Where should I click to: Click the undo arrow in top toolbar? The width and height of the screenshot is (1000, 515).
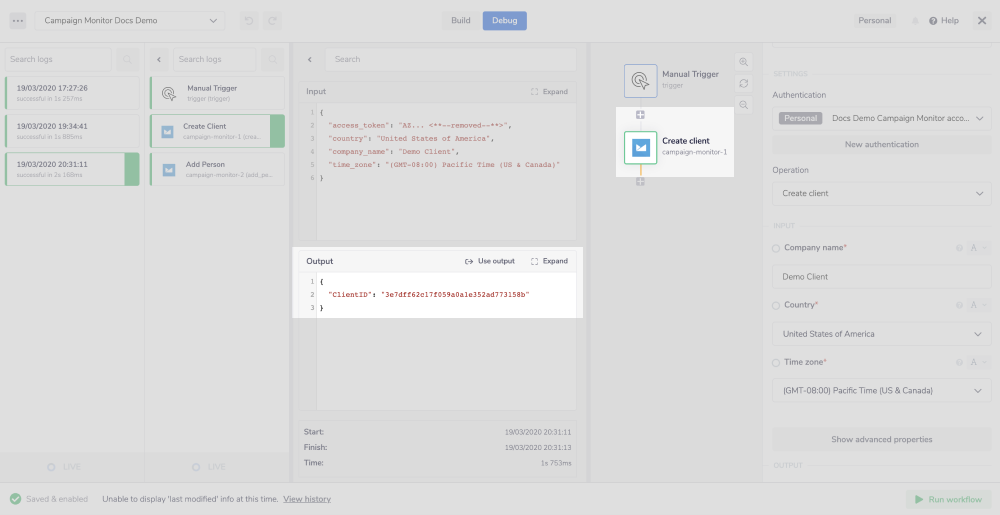[249, 20]
